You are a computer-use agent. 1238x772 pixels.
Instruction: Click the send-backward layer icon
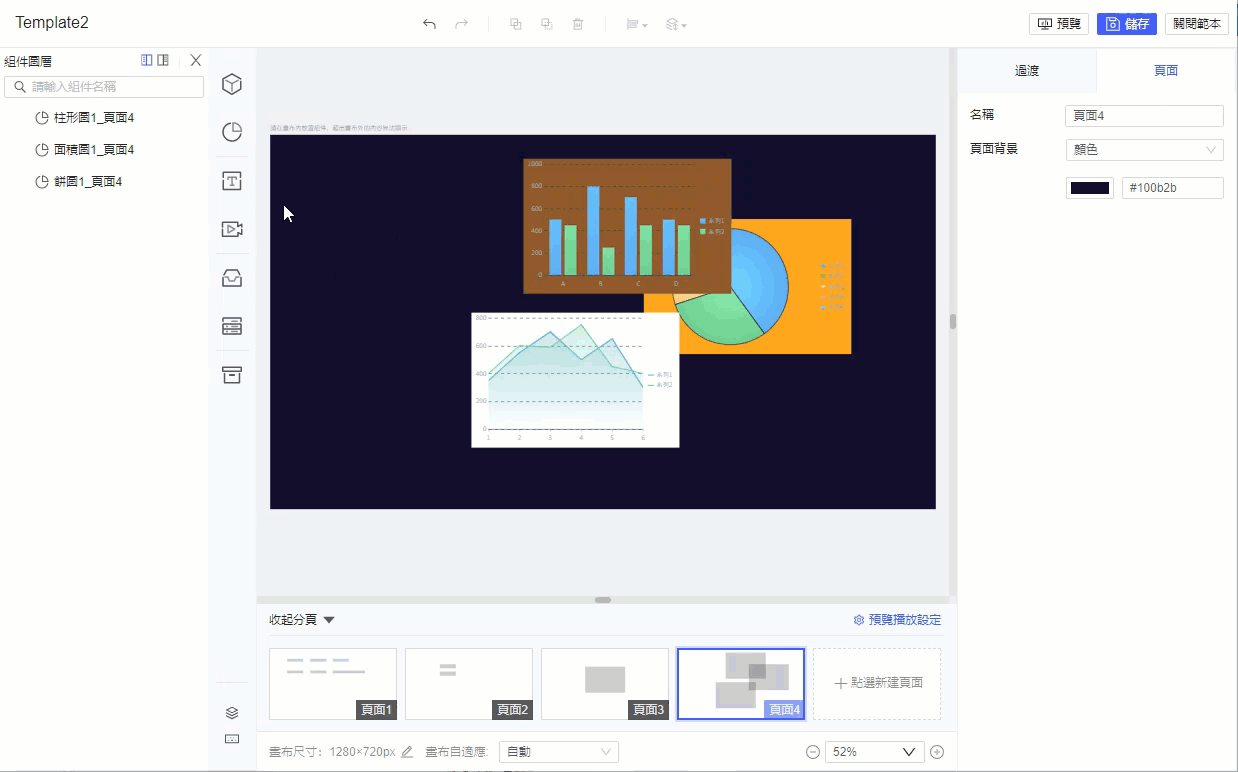pyautogui.click(x=547, y=24)
